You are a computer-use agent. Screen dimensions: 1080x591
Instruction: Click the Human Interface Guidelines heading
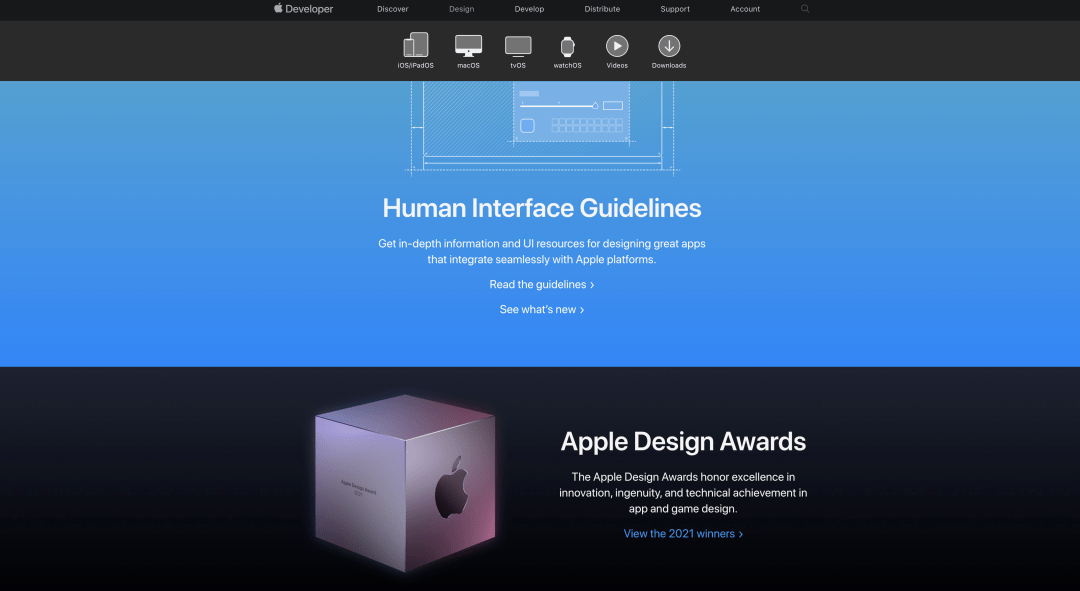point(542,208)
